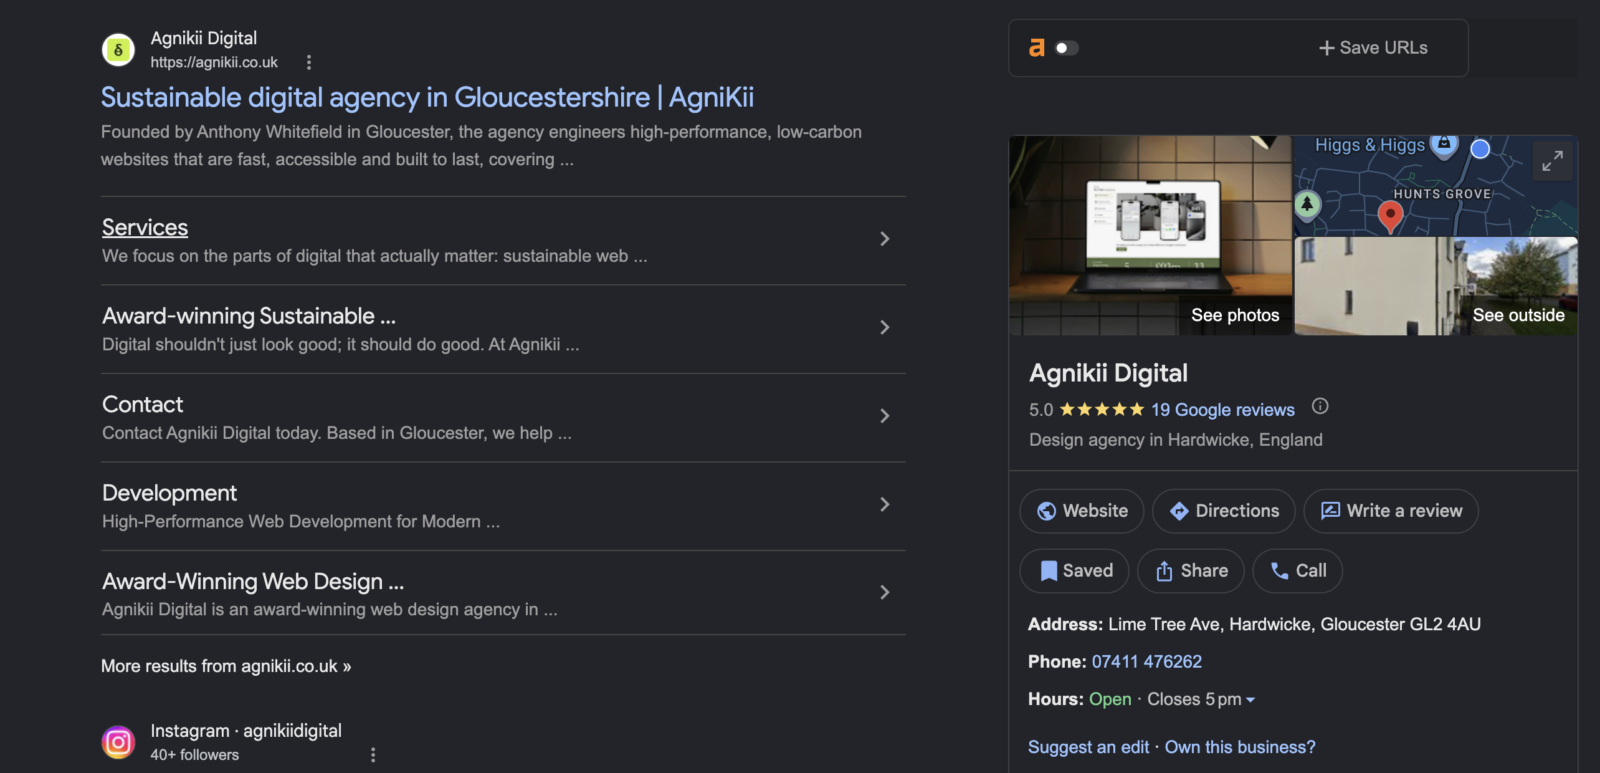Open Sustainable digital agency in Gloucestershire title link
Screen dimensions: 1600x773
point(427,98)
